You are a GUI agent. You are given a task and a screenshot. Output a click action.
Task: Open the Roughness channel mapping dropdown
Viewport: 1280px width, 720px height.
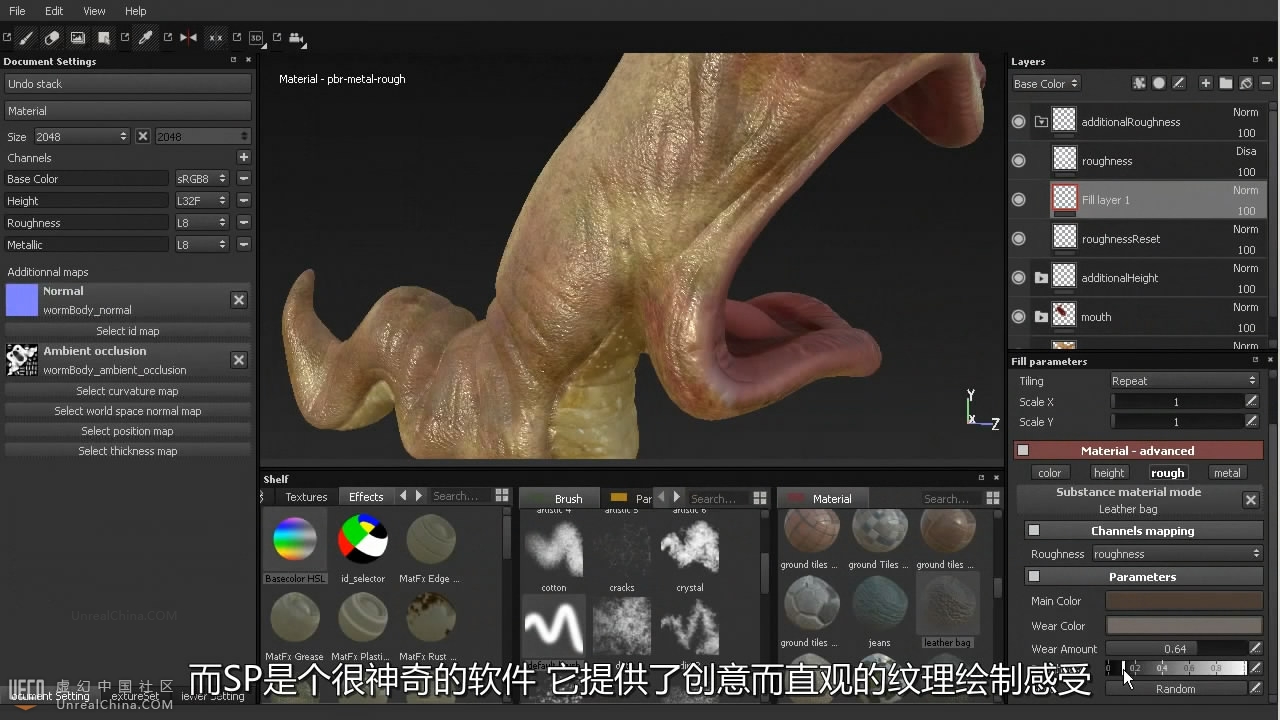click(1177, 554)
